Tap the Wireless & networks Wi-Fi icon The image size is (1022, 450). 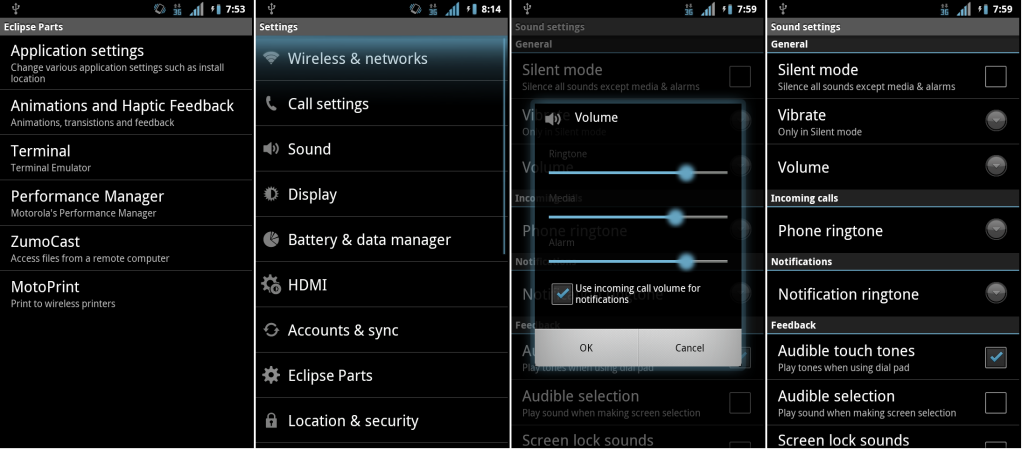(271, 58)
